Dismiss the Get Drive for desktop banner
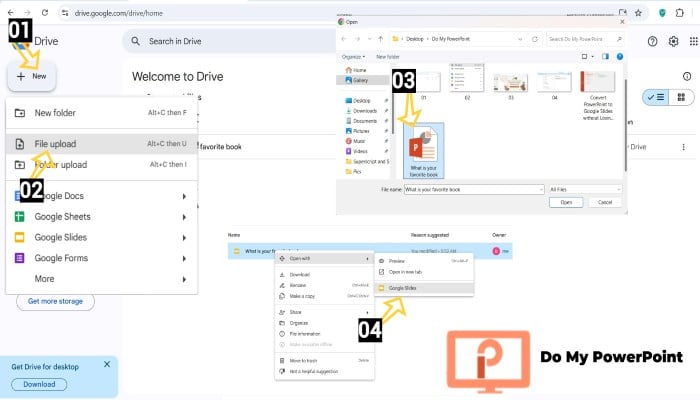 point(107,365)
